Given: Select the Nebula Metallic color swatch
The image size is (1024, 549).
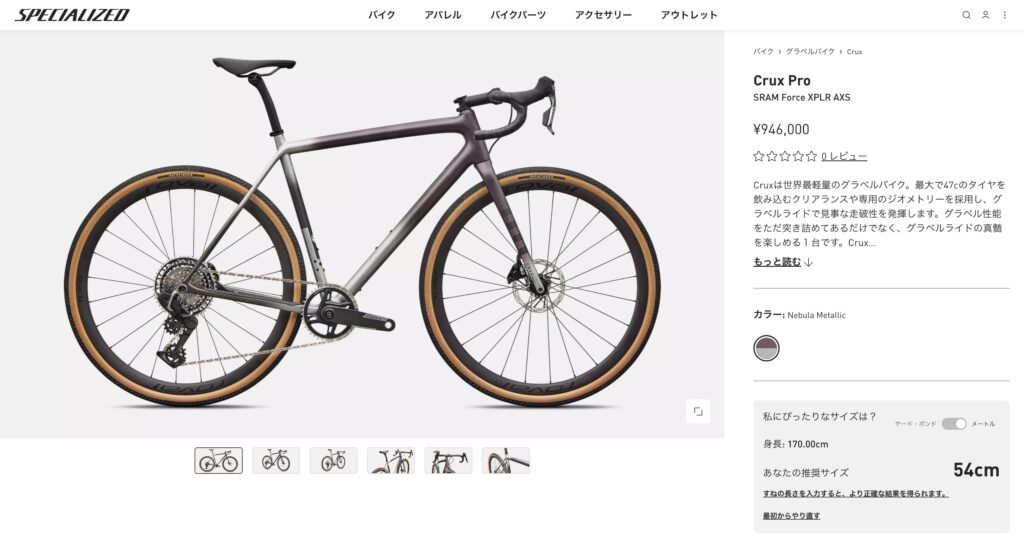Looking at the screenshot, I should coord(766,348).
